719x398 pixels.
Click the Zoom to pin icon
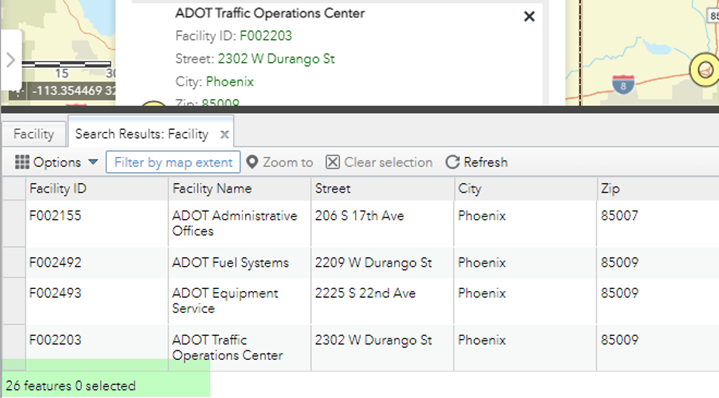(252, 162)
